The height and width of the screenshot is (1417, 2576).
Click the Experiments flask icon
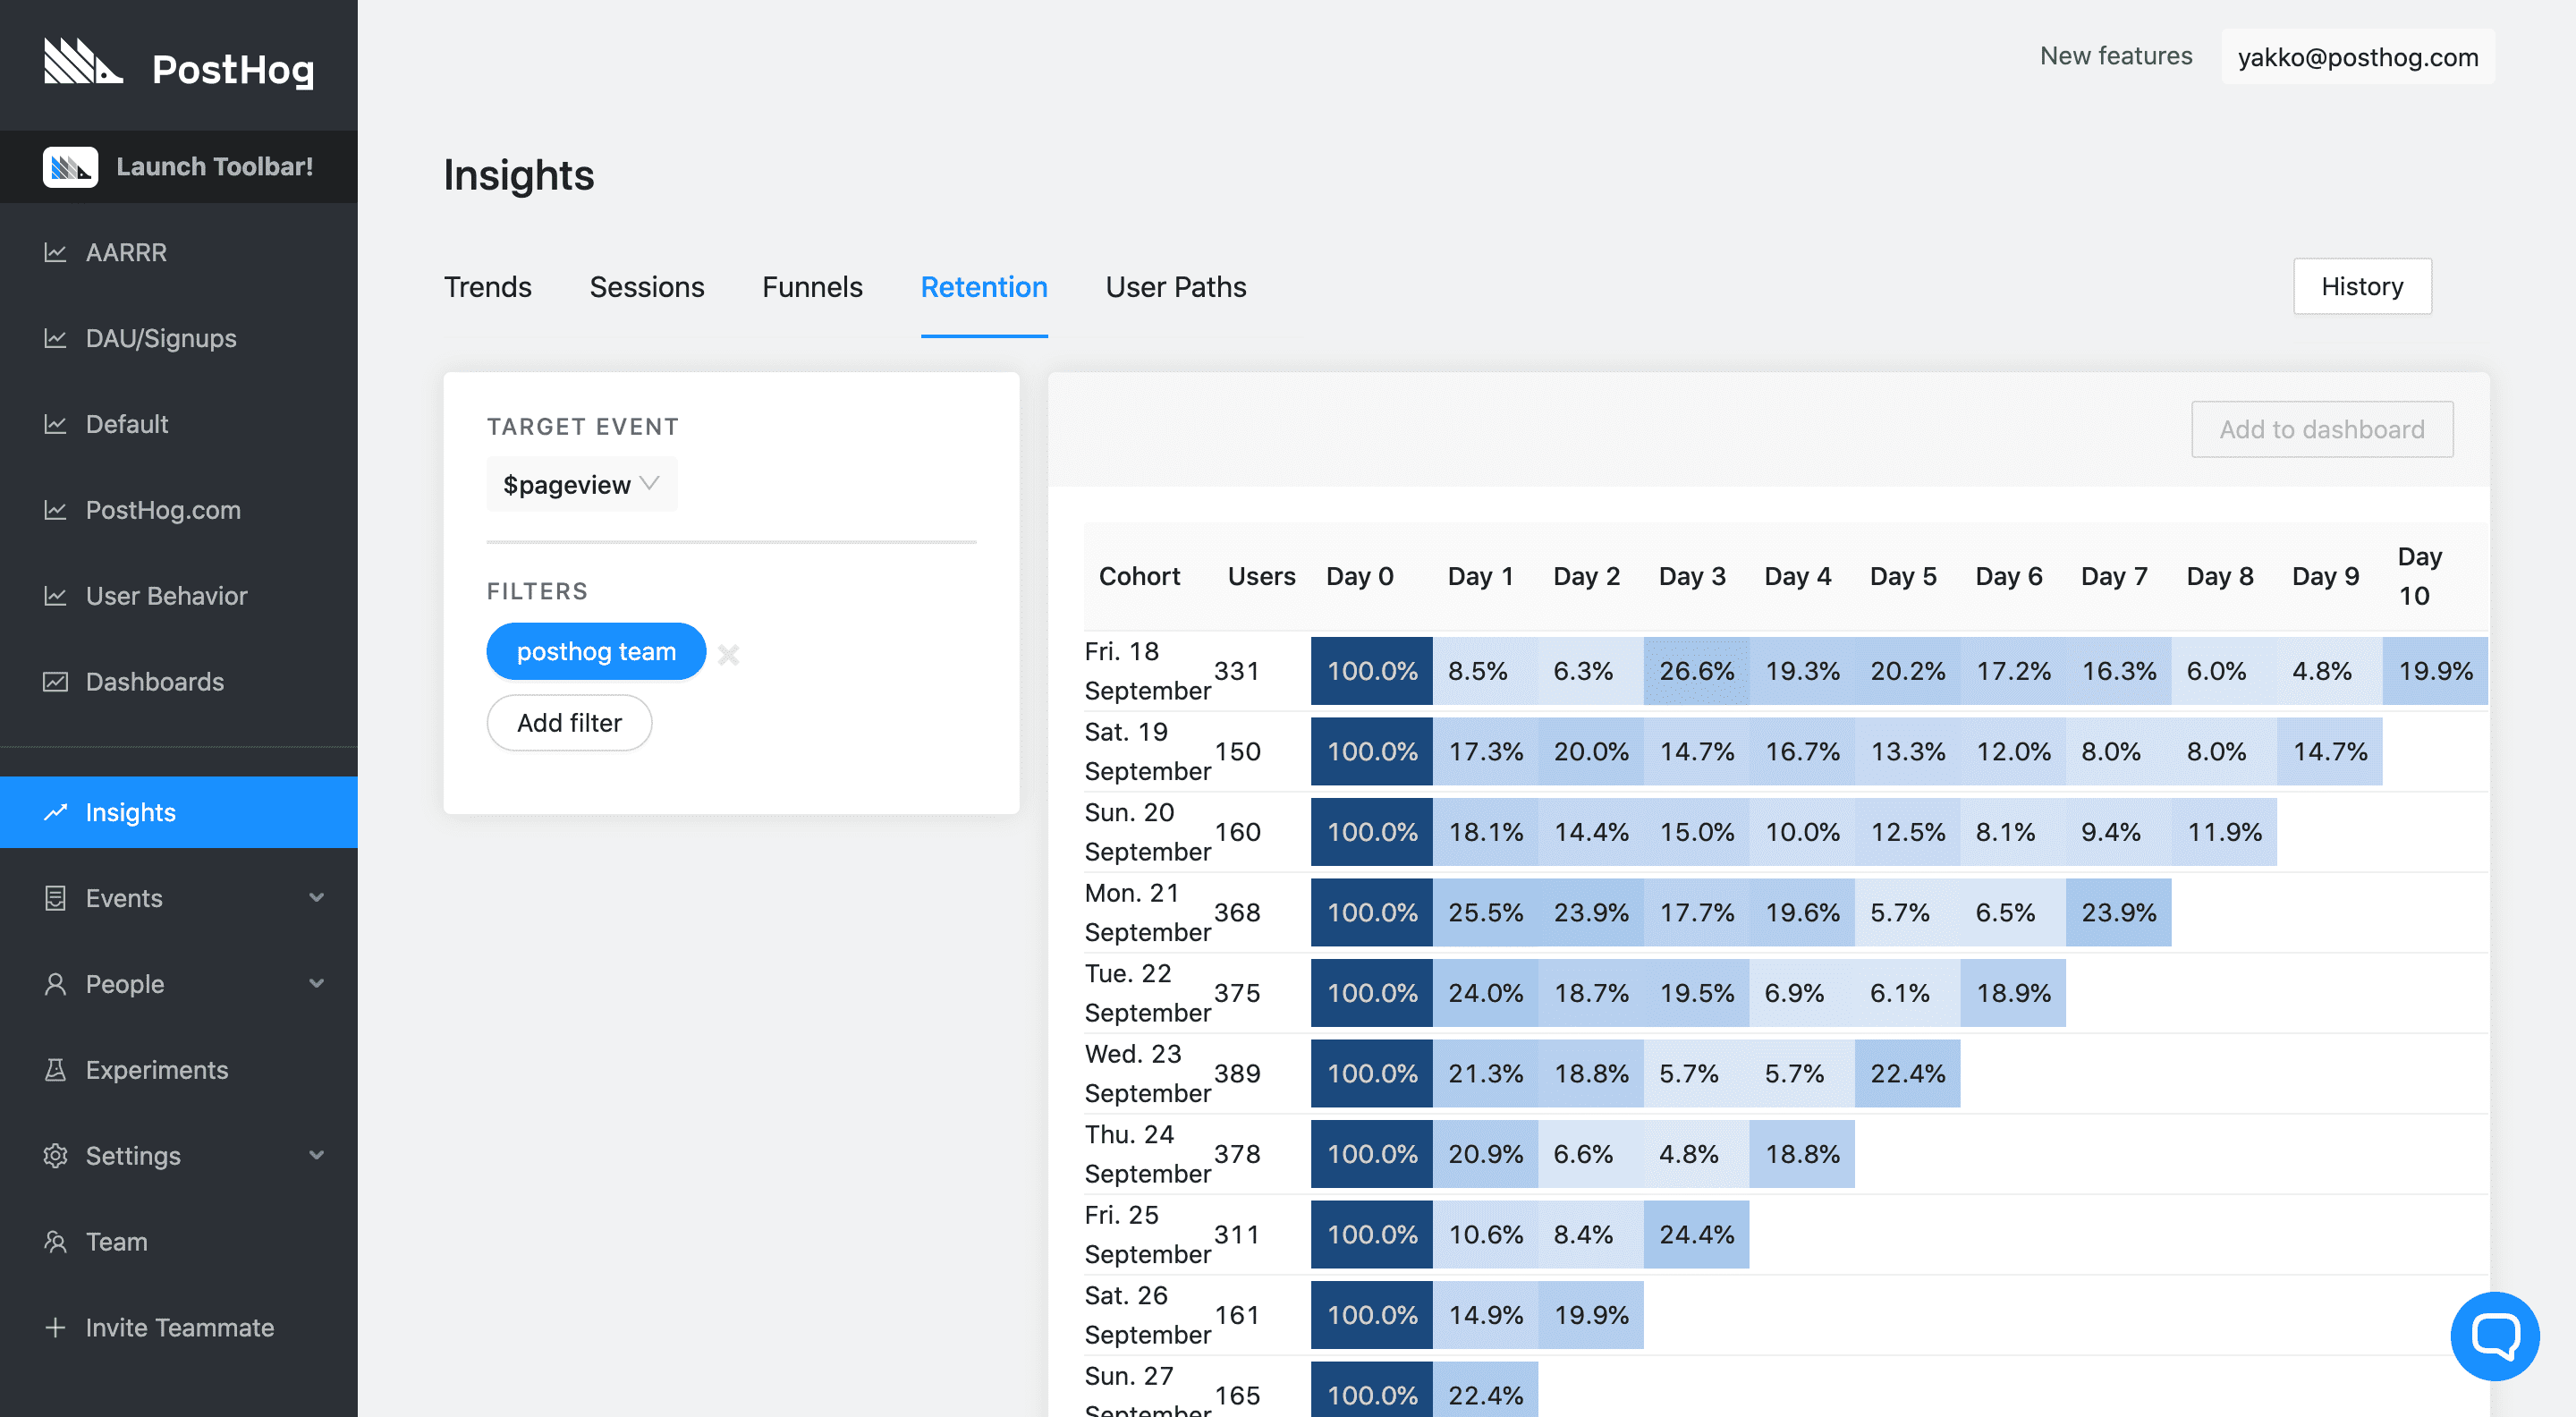coord(55,1070)
